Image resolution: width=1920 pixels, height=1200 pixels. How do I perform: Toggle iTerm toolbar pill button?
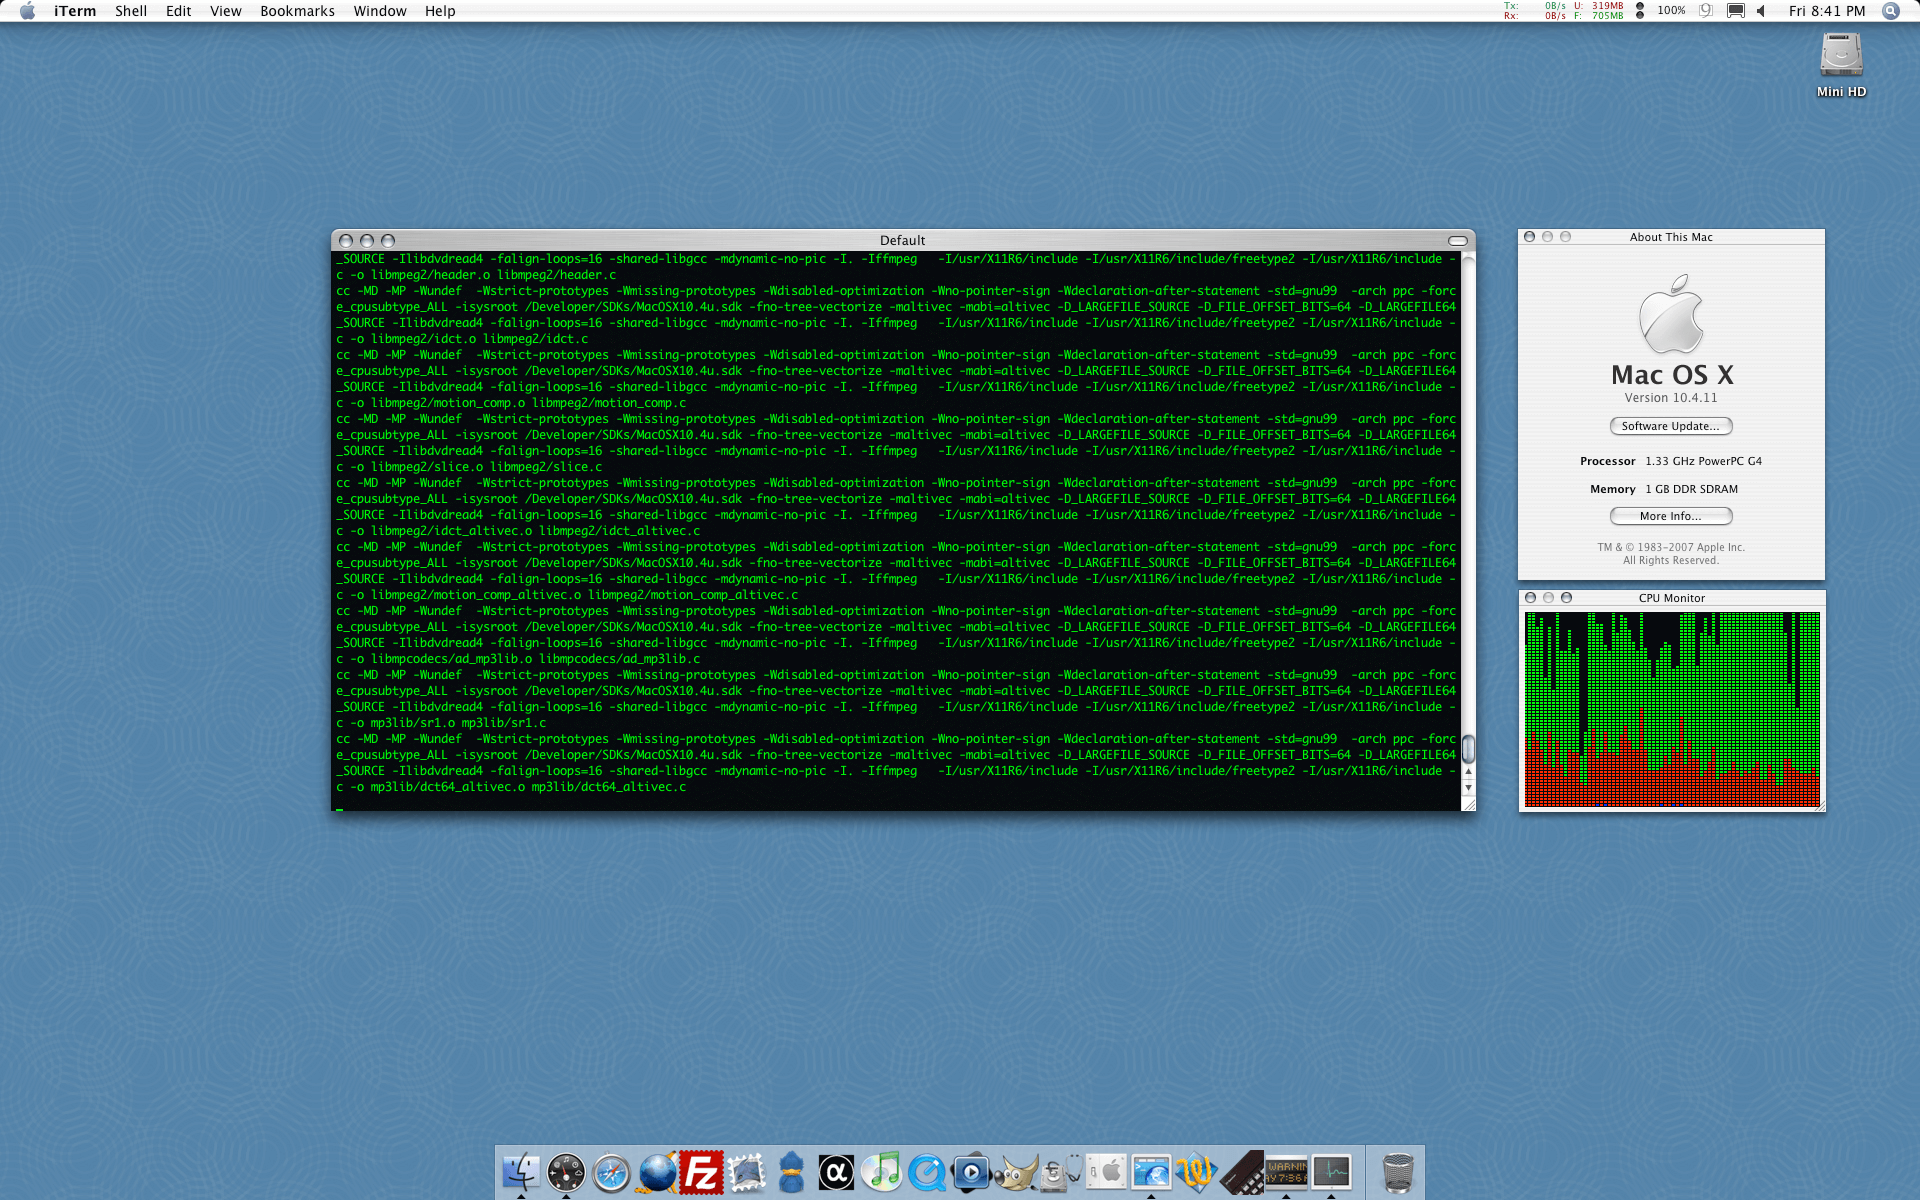[x=1457, y=241]
